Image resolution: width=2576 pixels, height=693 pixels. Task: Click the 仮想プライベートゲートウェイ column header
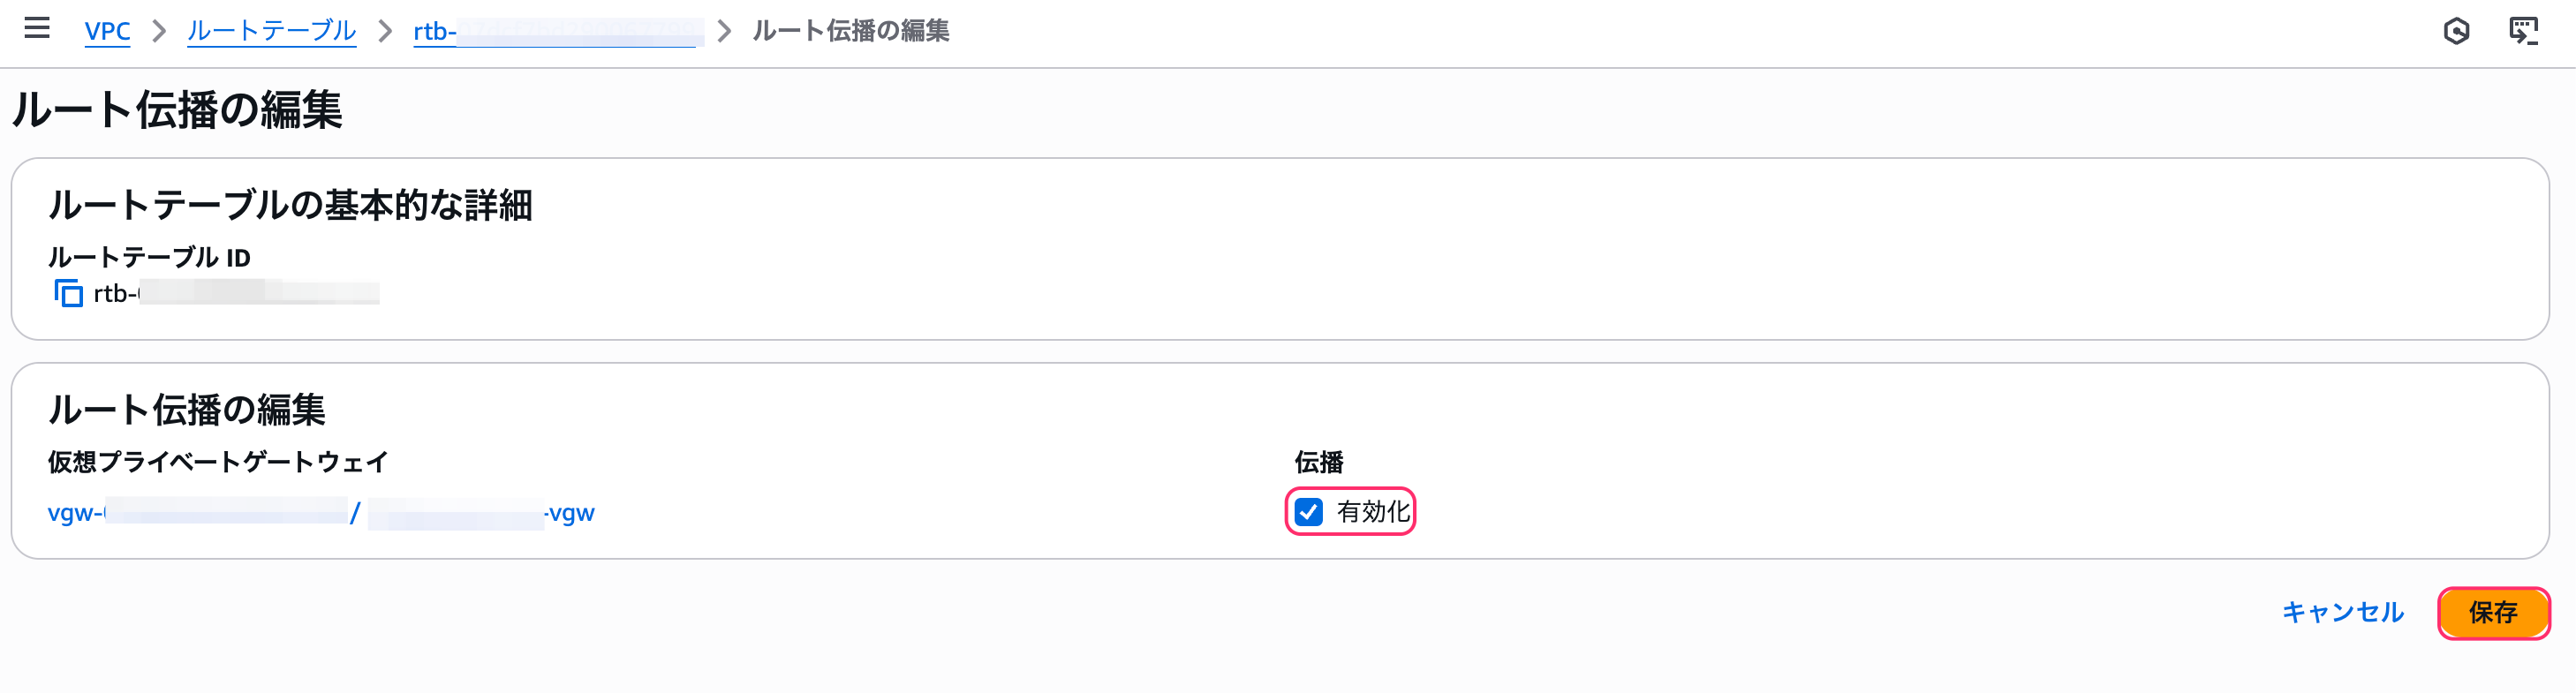[218, 462]
